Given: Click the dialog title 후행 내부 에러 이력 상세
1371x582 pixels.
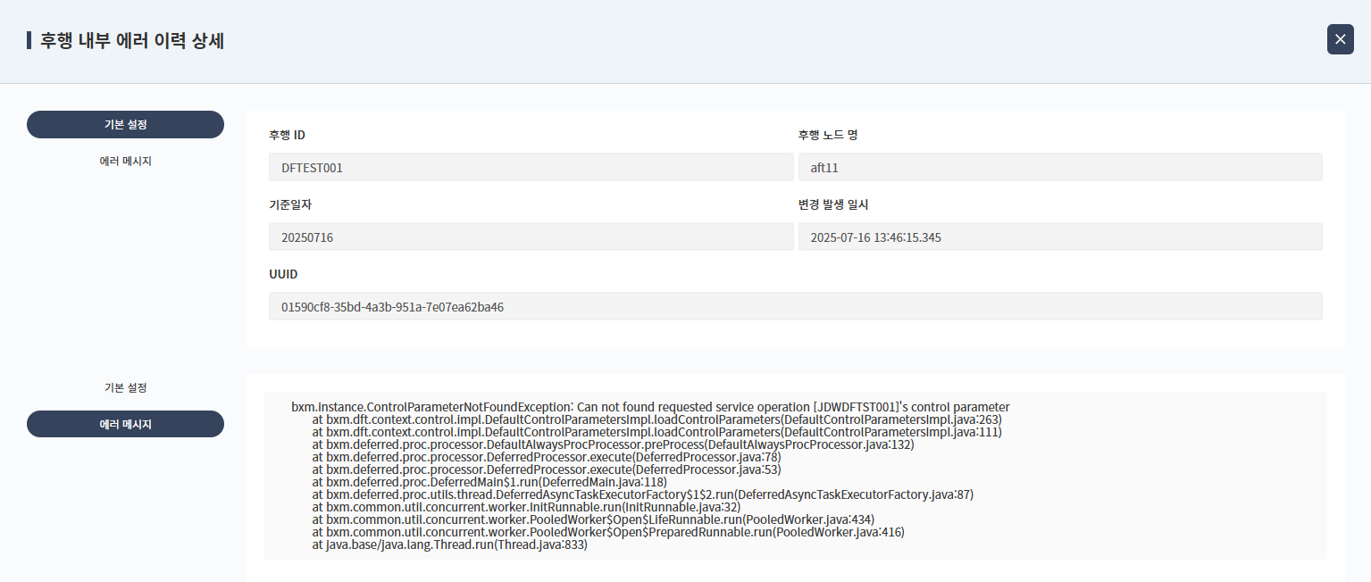Looking at the screenshot, I should (132, 41).
